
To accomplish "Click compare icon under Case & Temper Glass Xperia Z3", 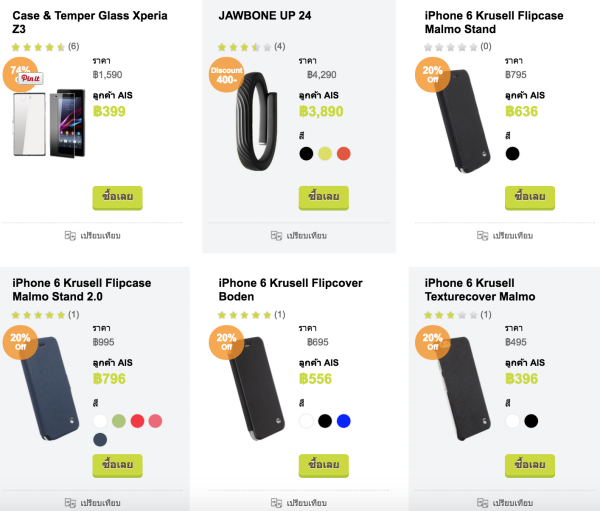I will tap(70, 235).
